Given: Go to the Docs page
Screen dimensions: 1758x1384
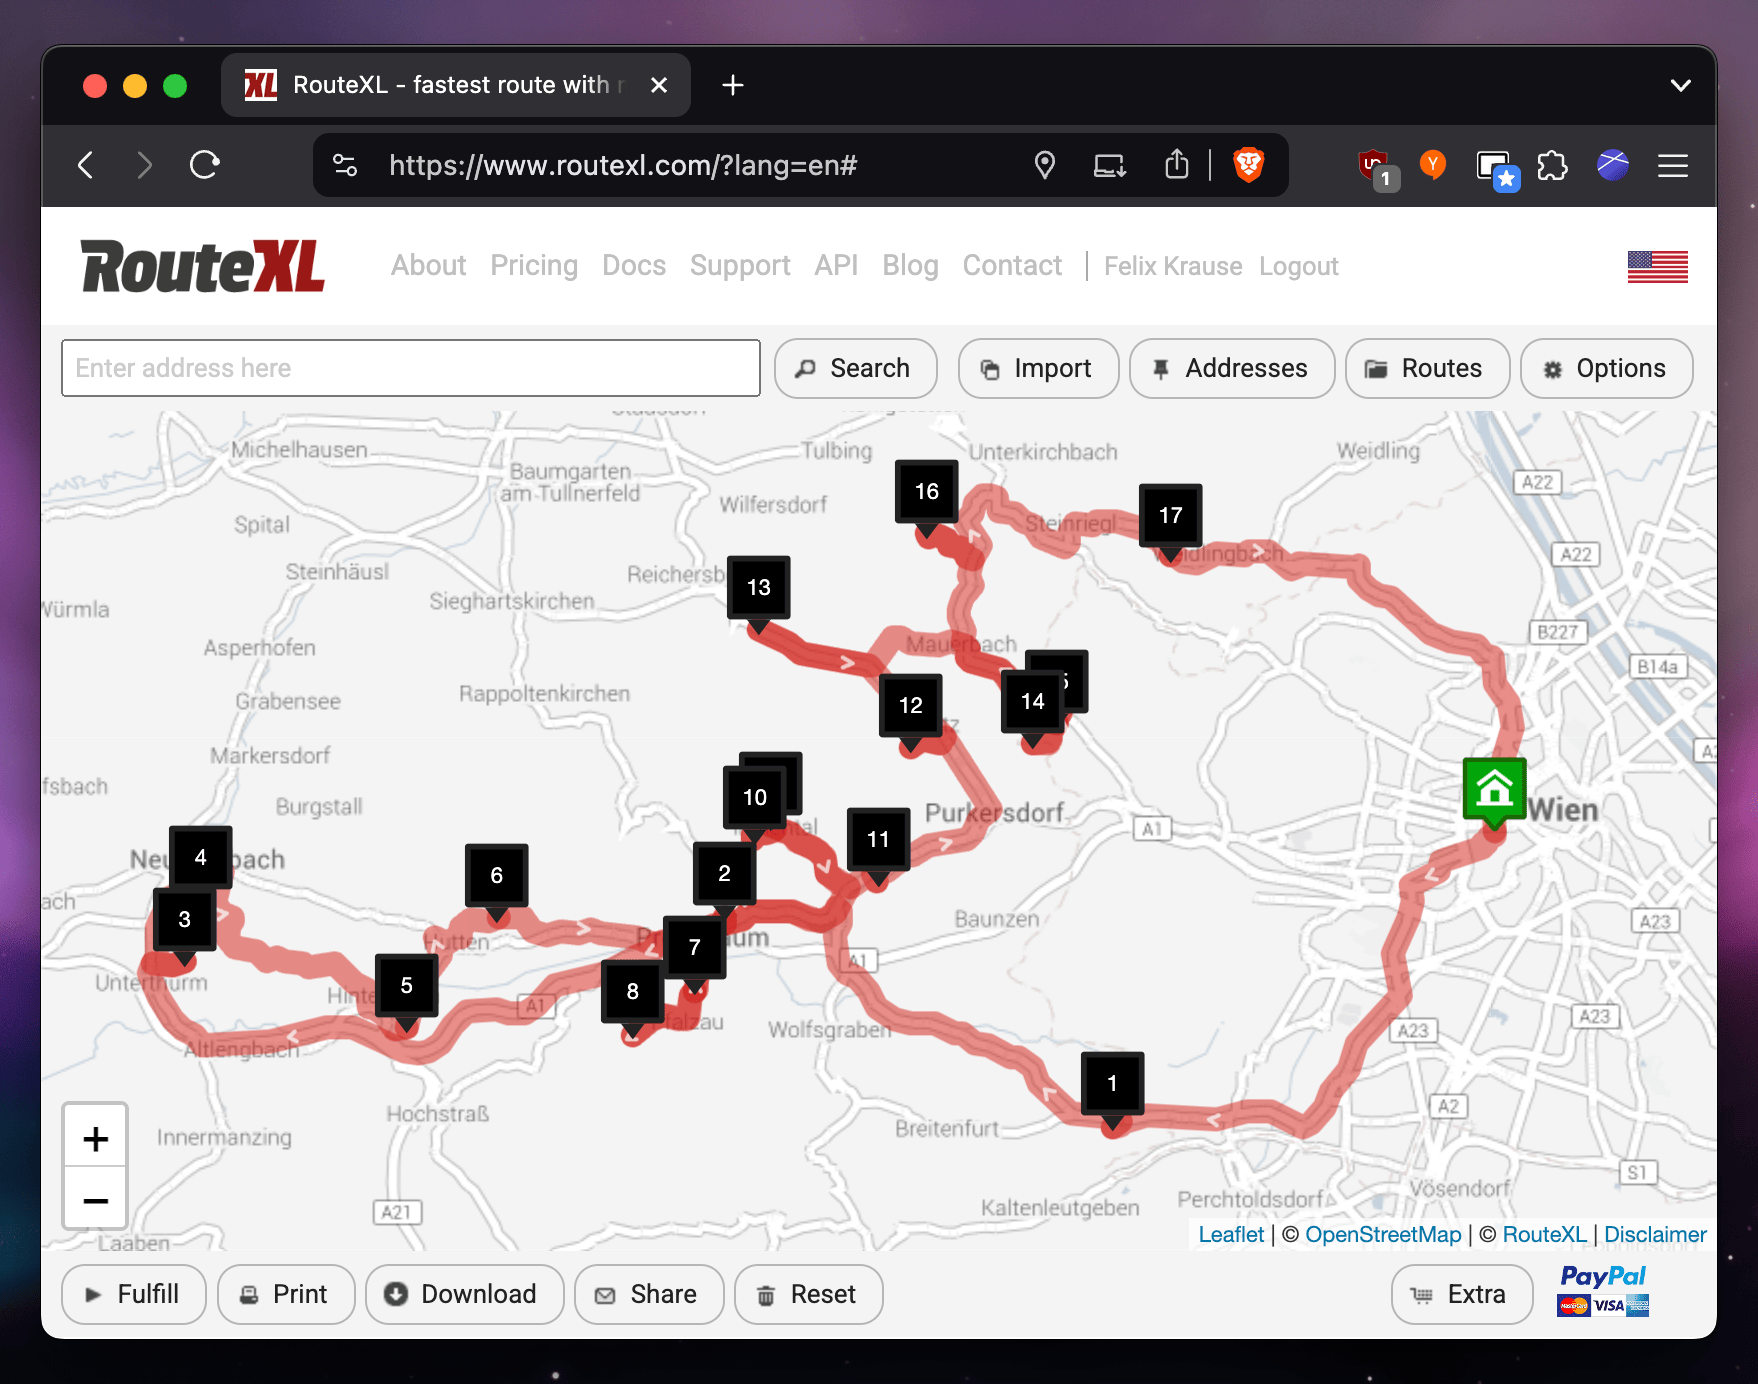Looking at the screenshot, I should coord(633,266).
